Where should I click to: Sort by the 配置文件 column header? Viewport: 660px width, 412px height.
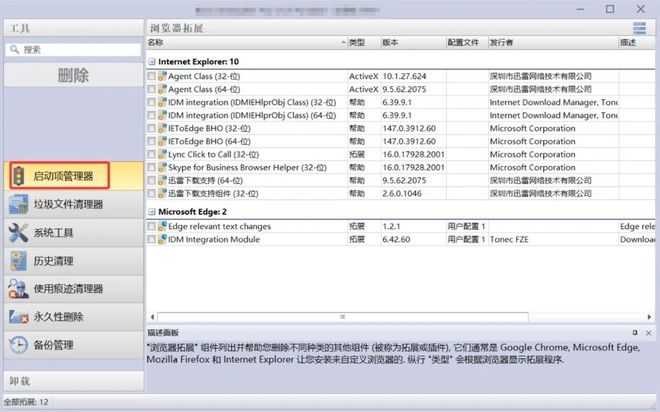point(467,43)
